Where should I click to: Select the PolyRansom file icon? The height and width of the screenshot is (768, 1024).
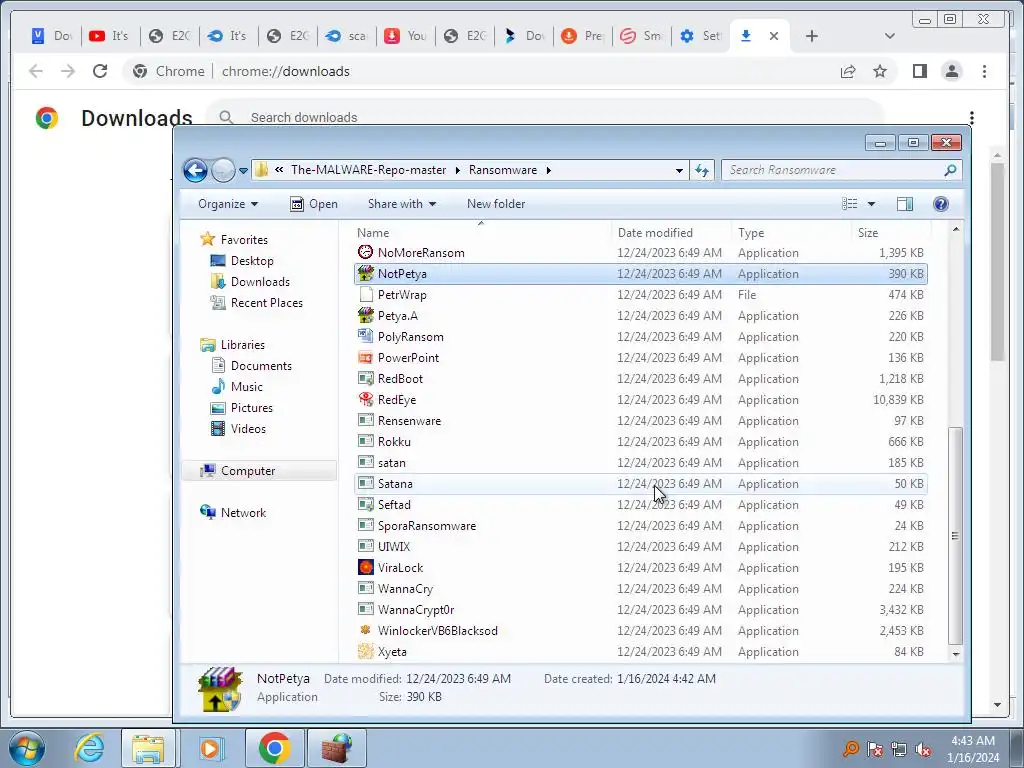[366, 336]
